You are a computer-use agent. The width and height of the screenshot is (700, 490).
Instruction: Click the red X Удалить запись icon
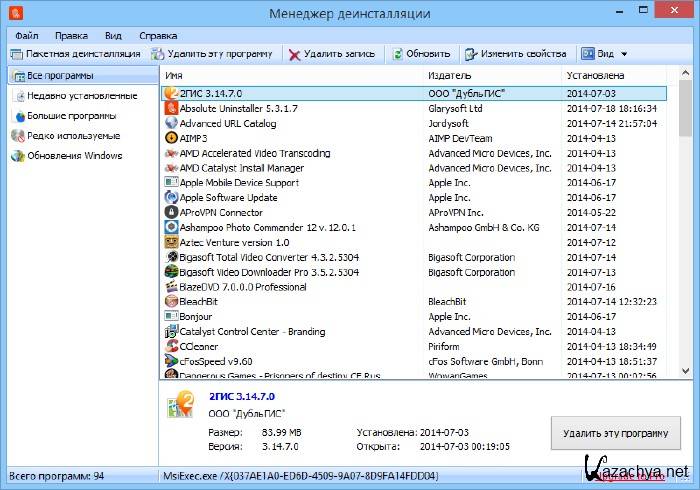pyautogui.click(x=295, y=54)
